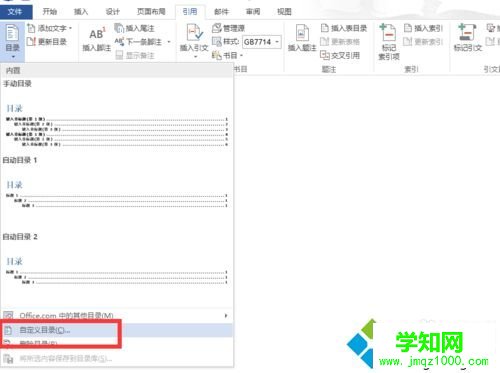Image resolution: width=500 pixels, height=373 pixels.
Task: Click the 管理源 manage sources icon
Action: coord(217,28)
